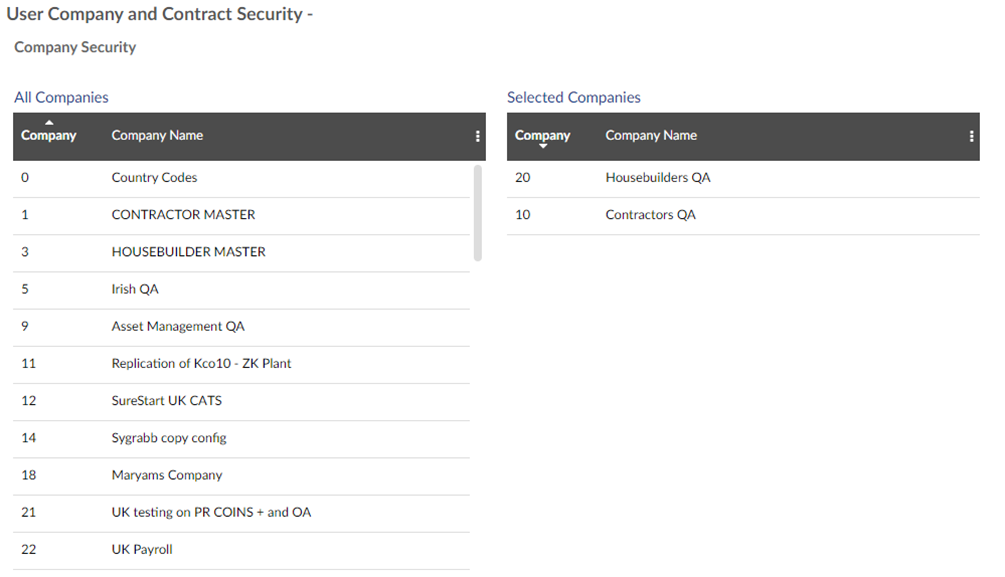Select UK testing on PR COINS row
Image resolution: width=1005 pixels, height=577 pixels.
[x=242, y=513]
